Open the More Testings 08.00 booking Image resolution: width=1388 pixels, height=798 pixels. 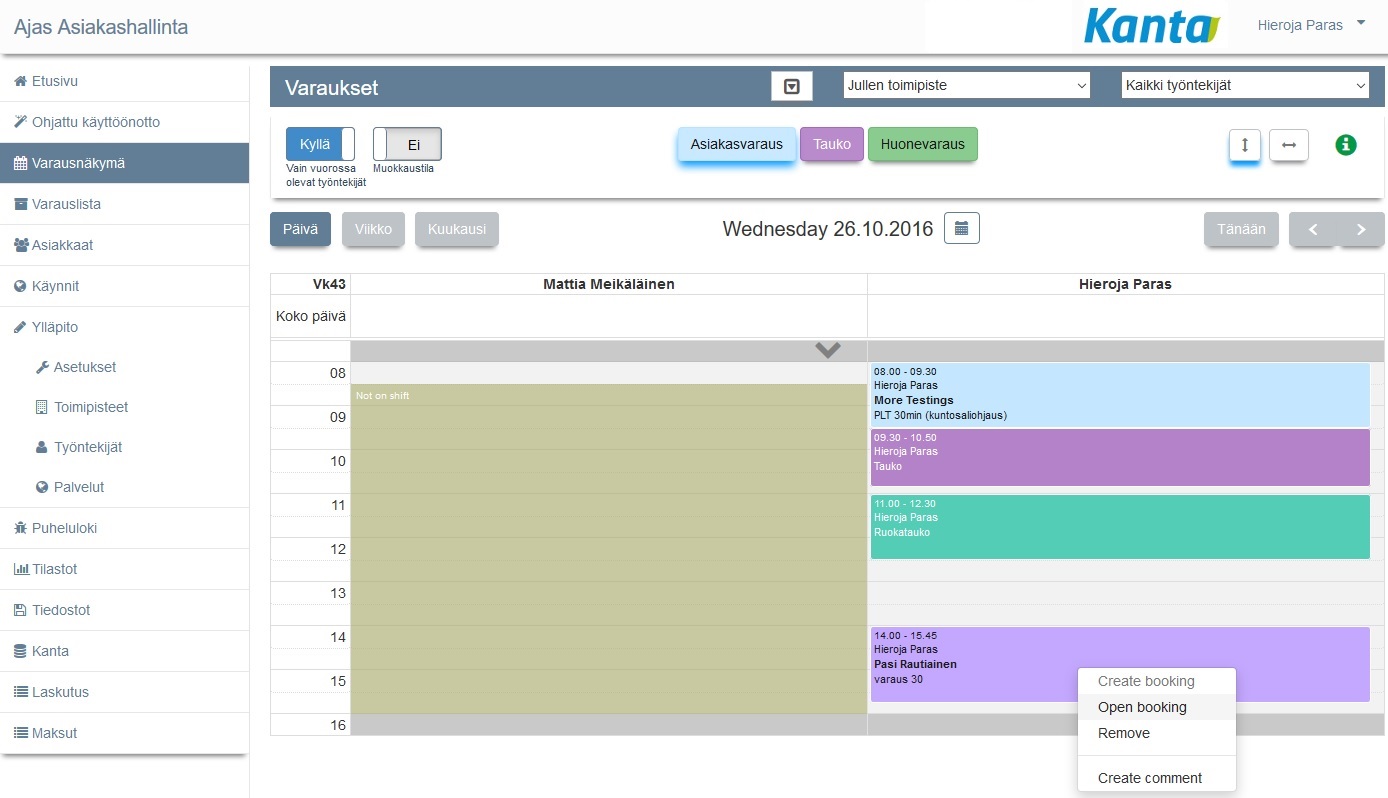coord(1118,395)
